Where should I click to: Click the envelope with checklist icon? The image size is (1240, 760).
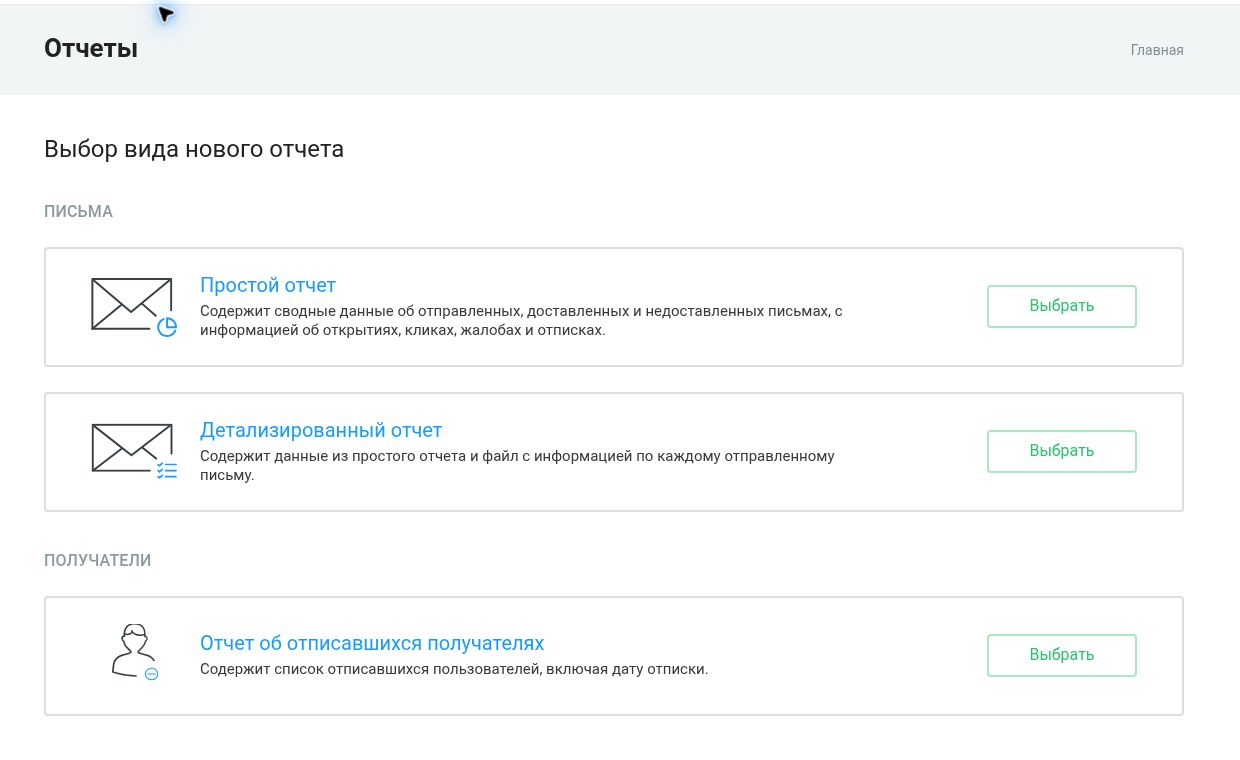[x=134, y=452]
